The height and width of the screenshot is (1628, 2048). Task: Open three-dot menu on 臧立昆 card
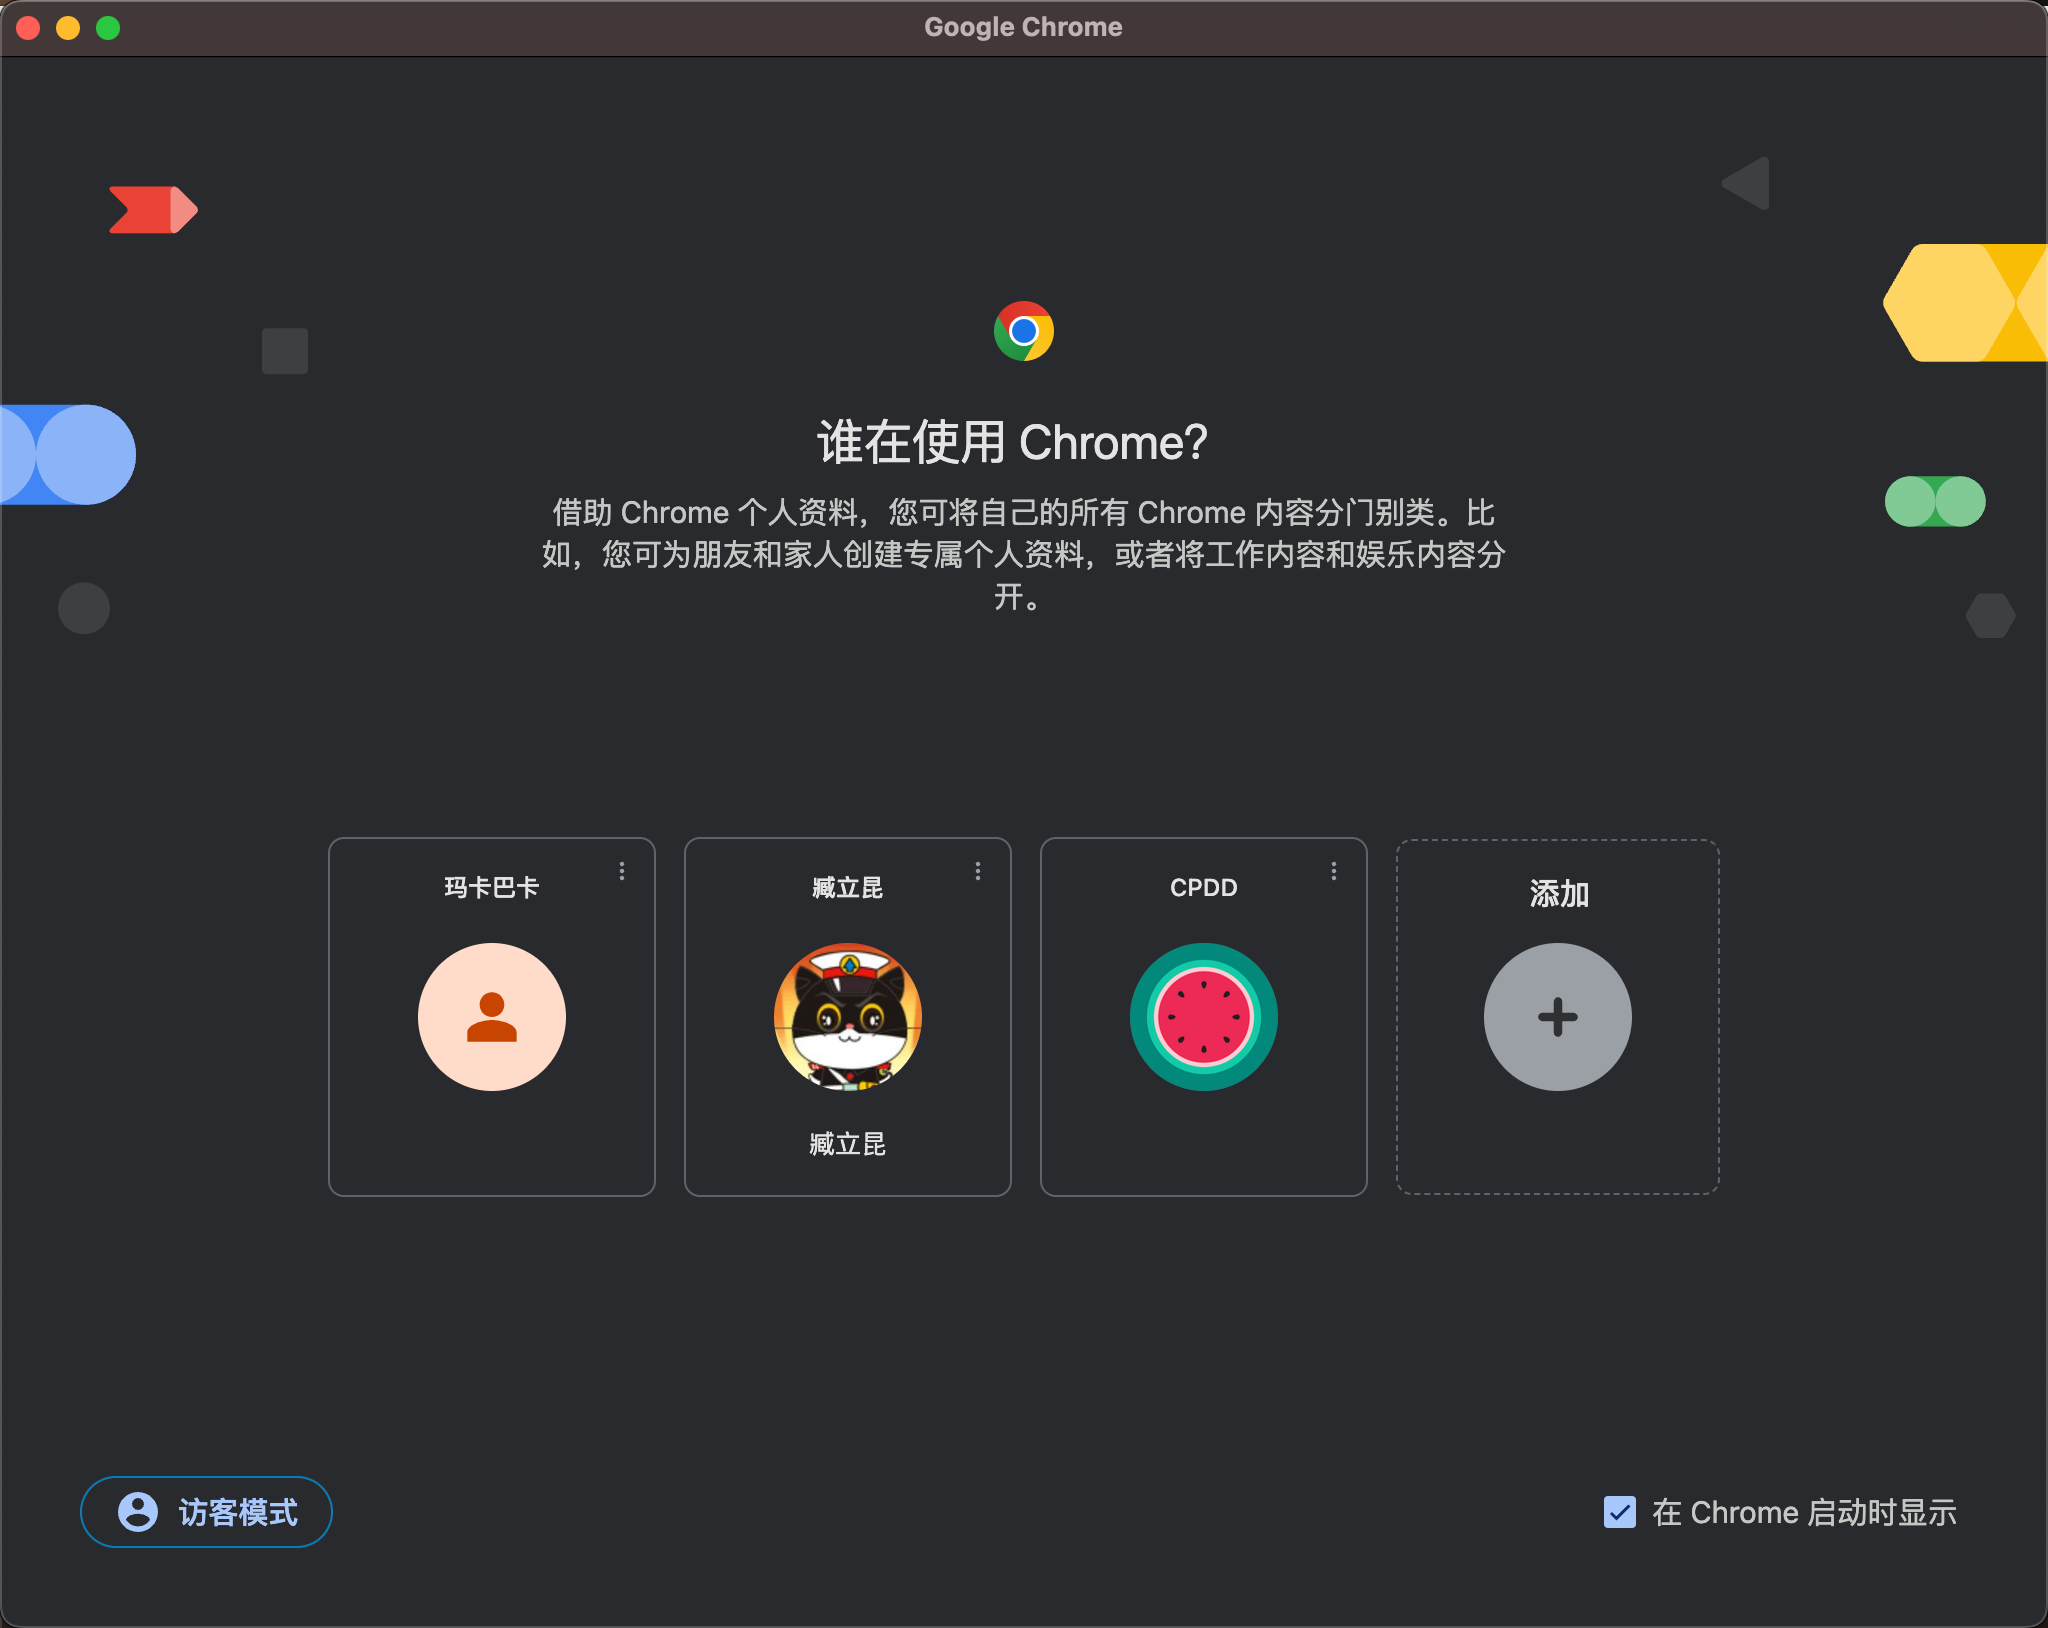click(x=978, y=871)
